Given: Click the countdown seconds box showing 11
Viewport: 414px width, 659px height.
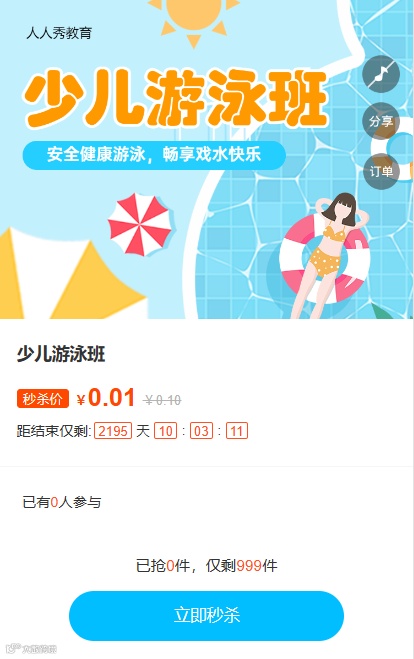Looking at the screenshot, I should coord(237,431).
